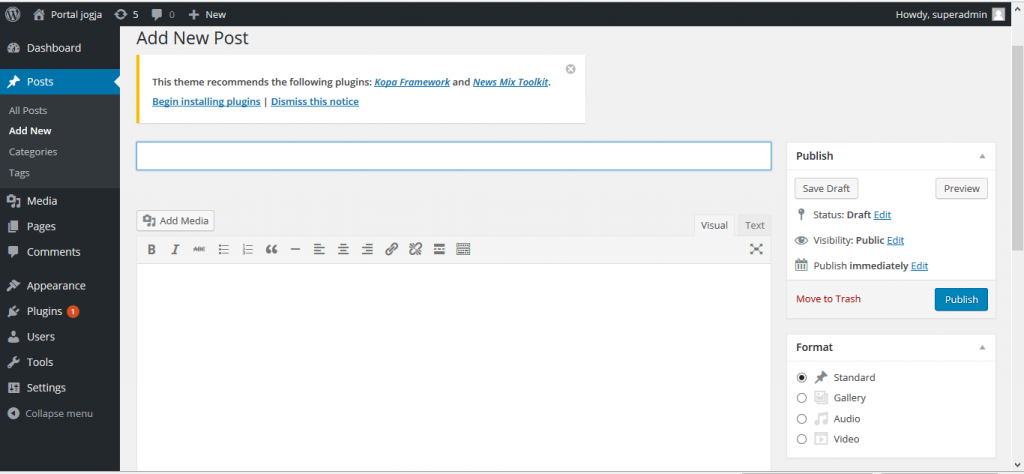Switch to the Text editor tab

tap(754, 225)
